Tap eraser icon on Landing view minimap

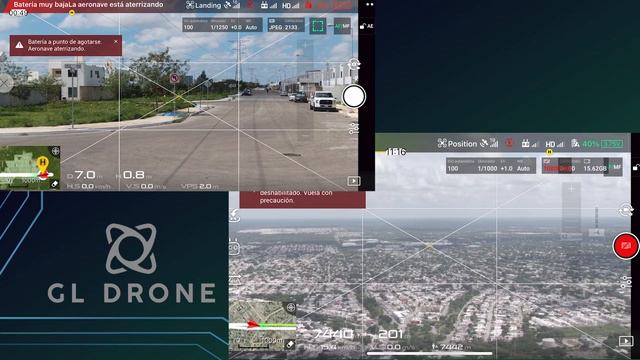55,184
